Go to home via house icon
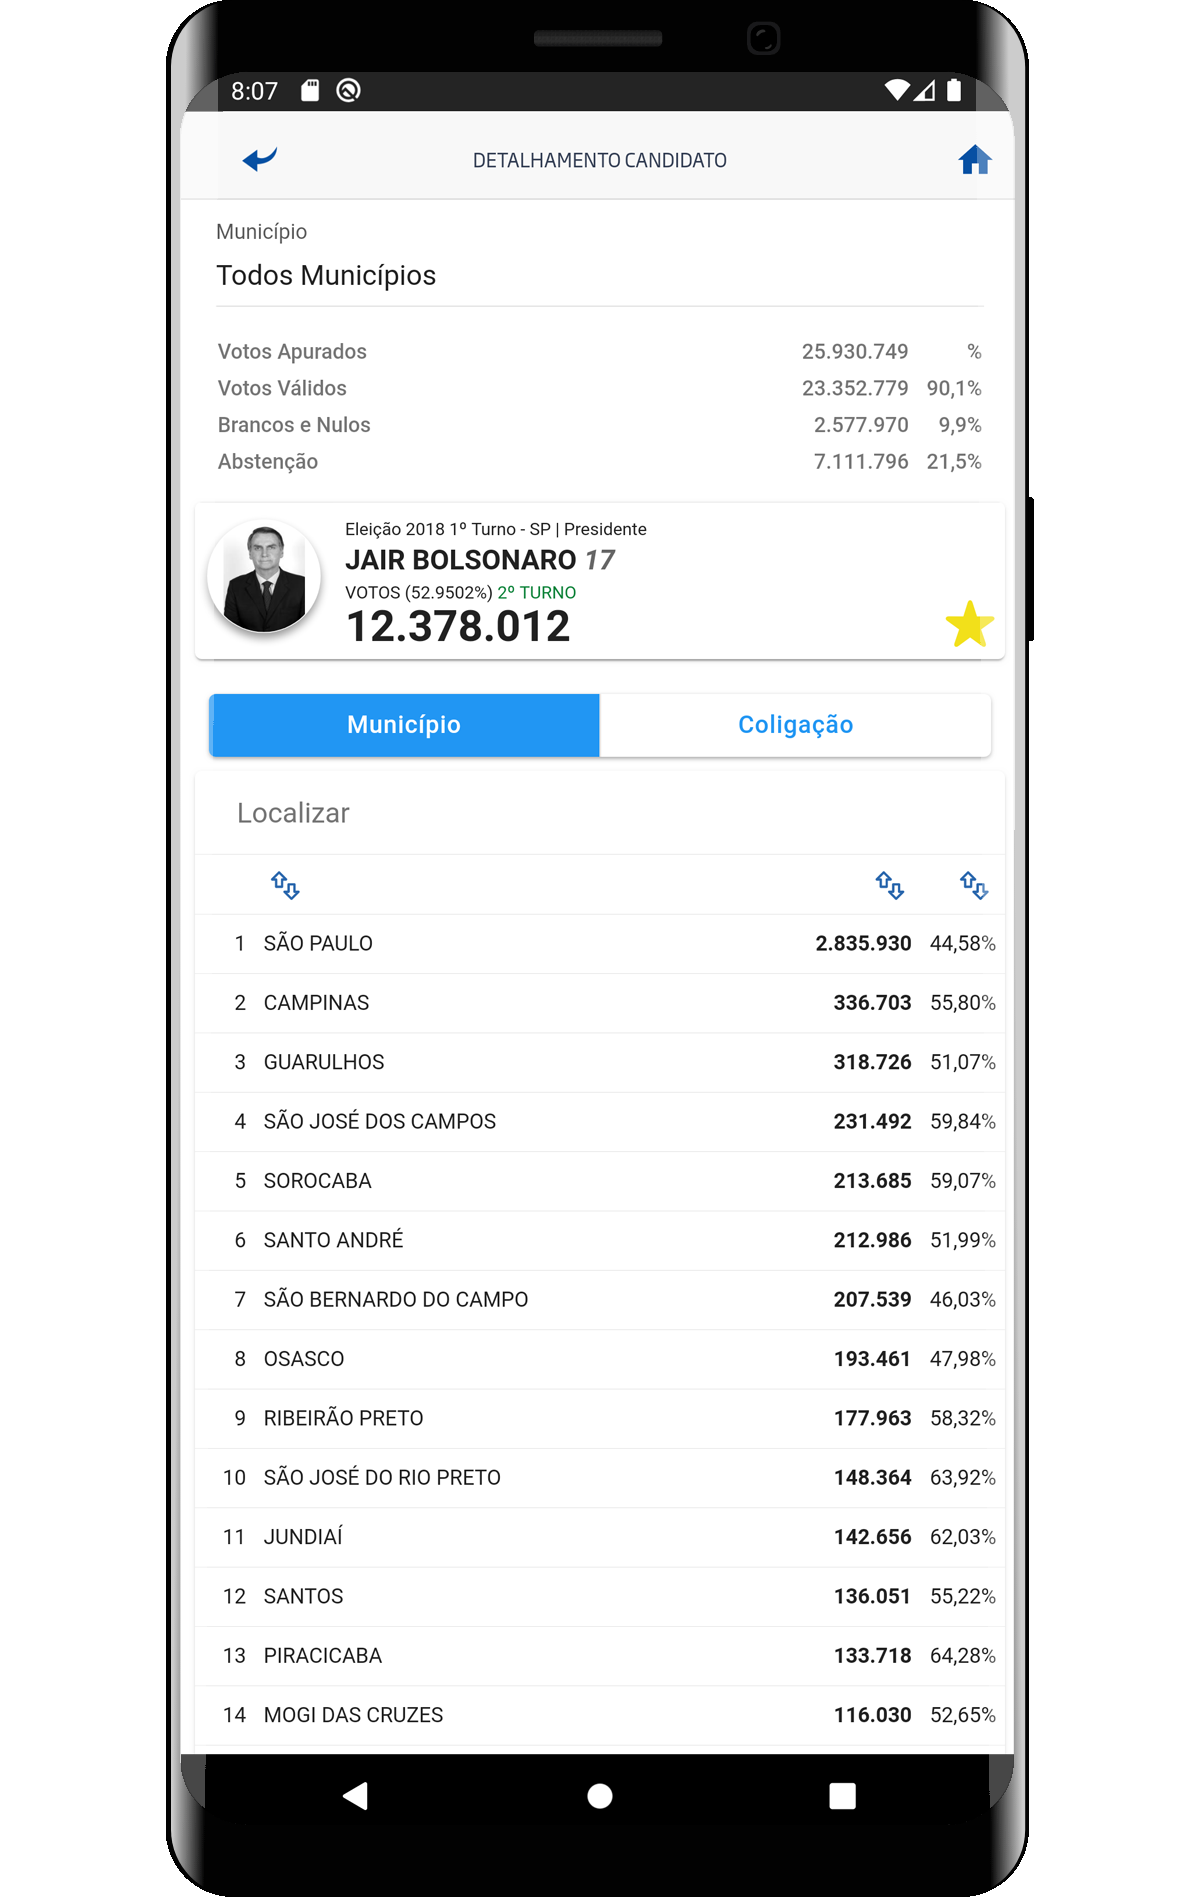Image resolution: width=1200 pixels, height=1897 pixels. [x=974, y=160]
